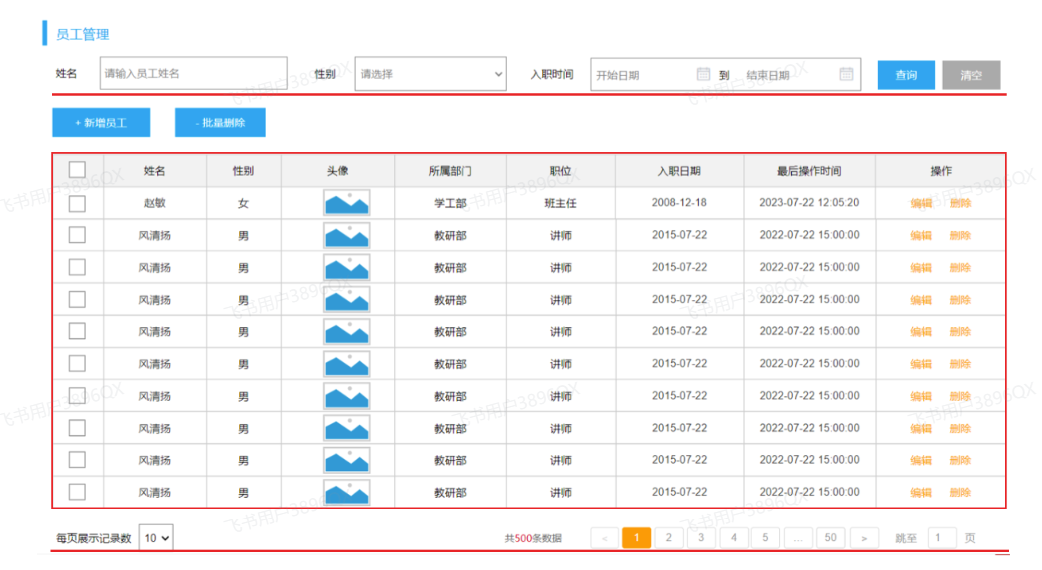Click the 职位 column header
The image size is (1042, 570).
(560, 171)
